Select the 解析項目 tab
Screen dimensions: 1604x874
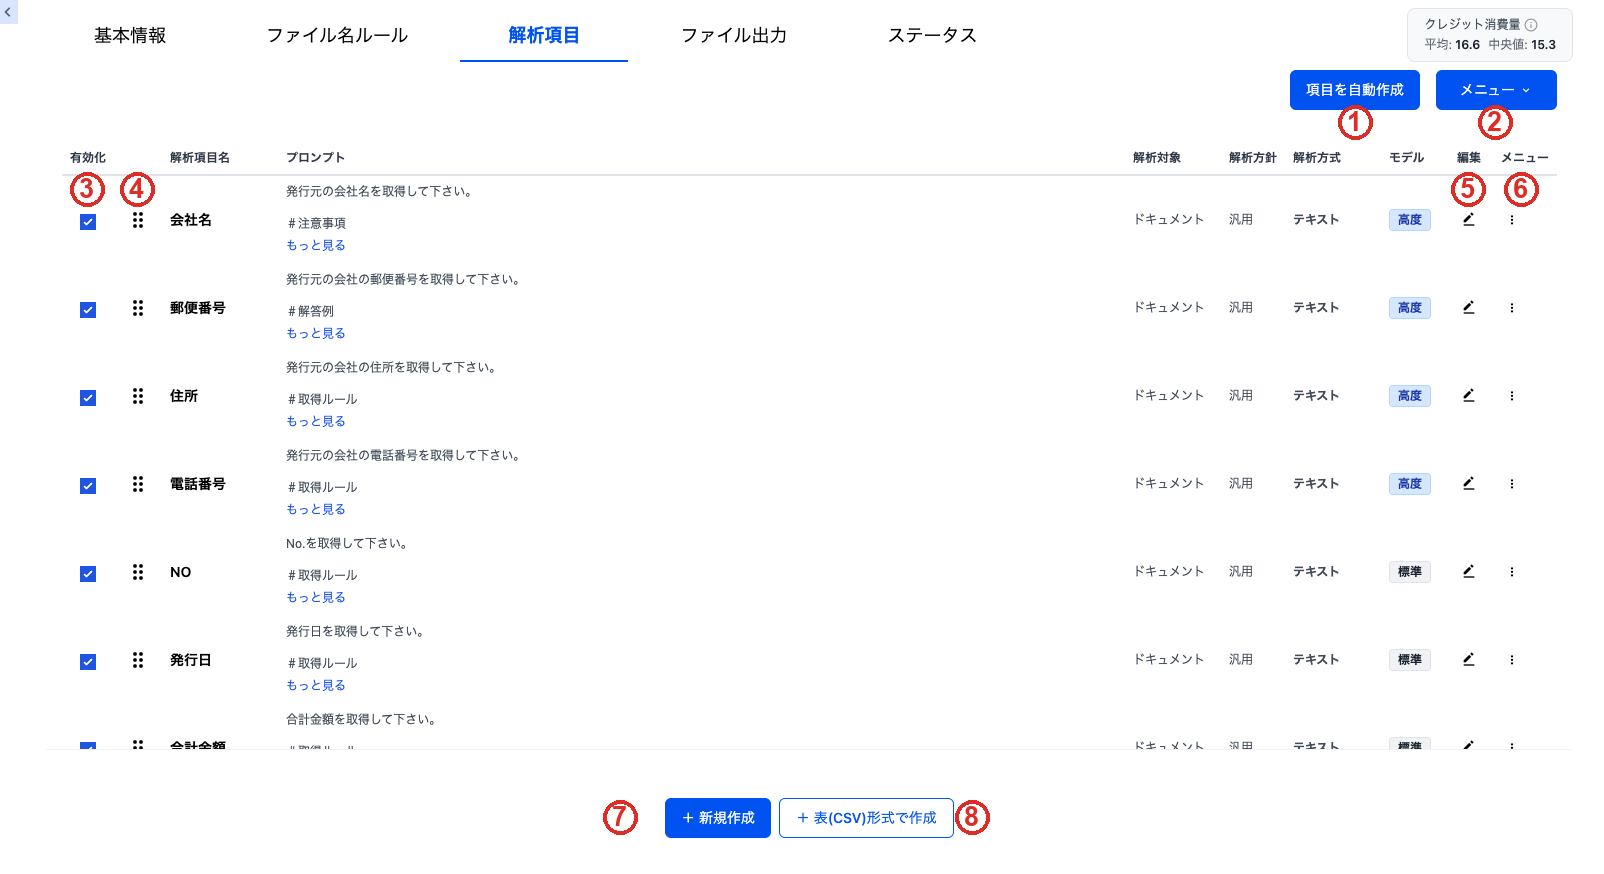point(544,35)
